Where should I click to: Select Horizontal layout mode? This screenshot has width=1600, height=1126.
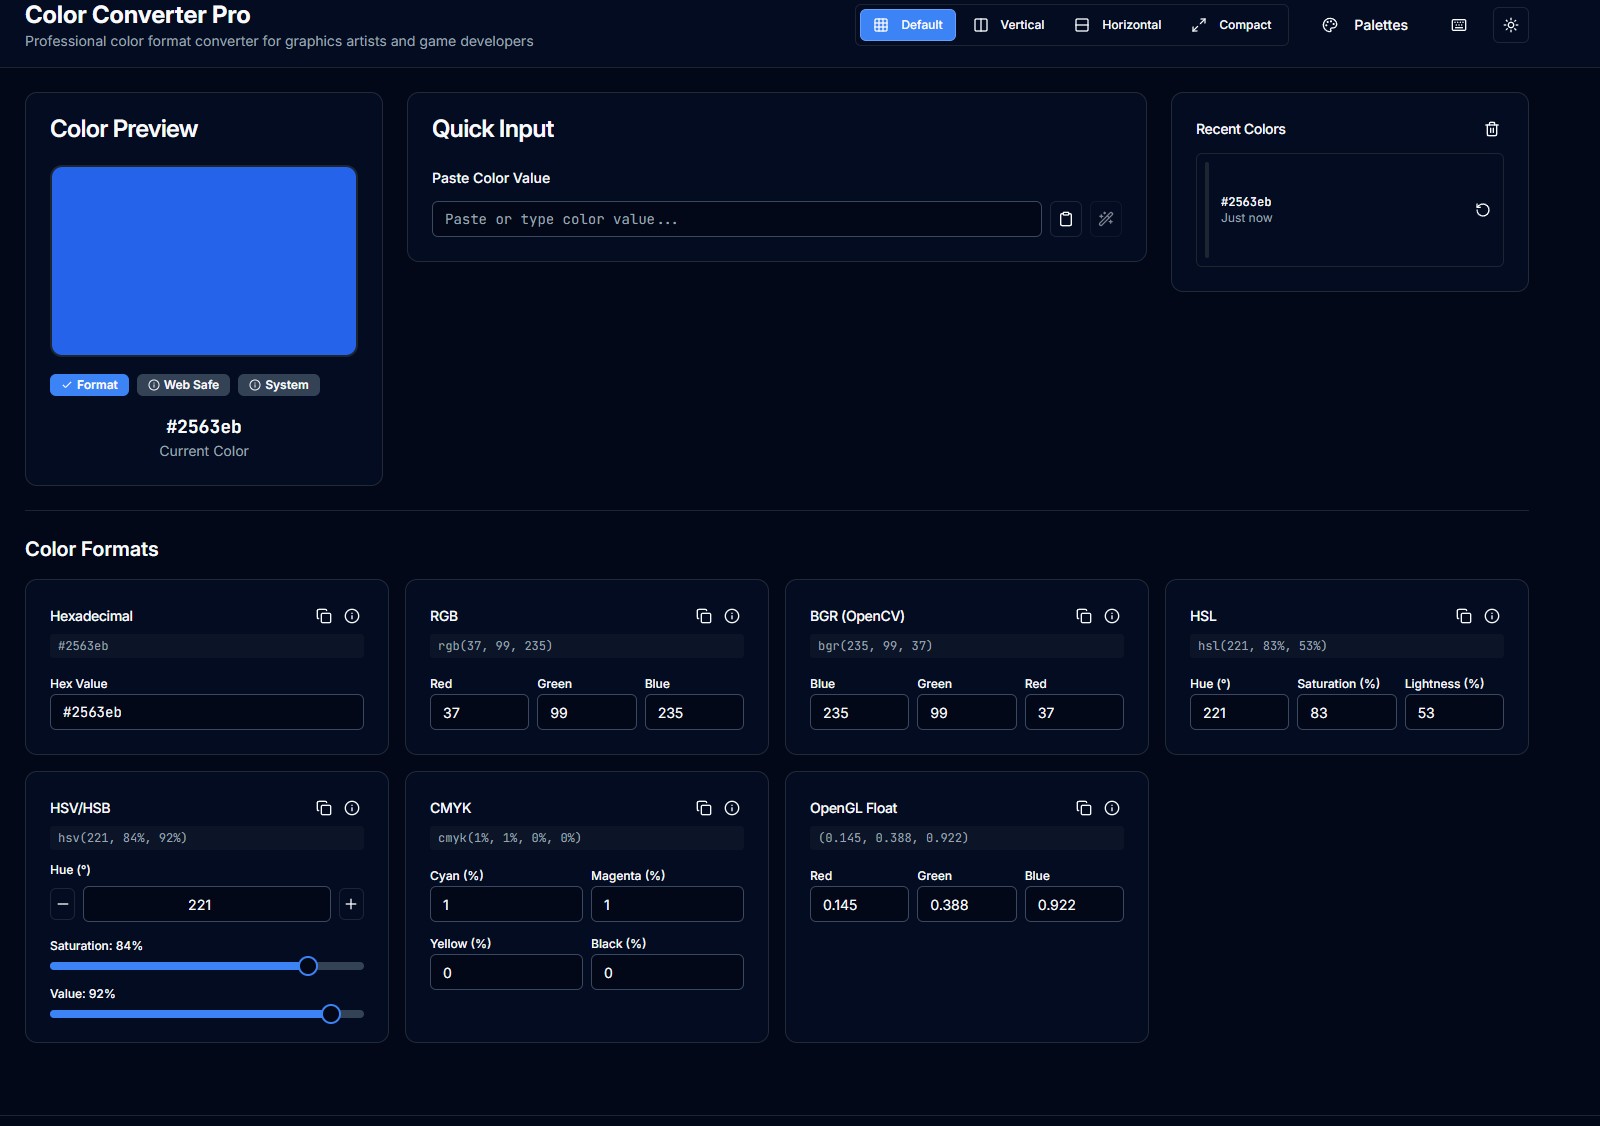[1117, 25]
